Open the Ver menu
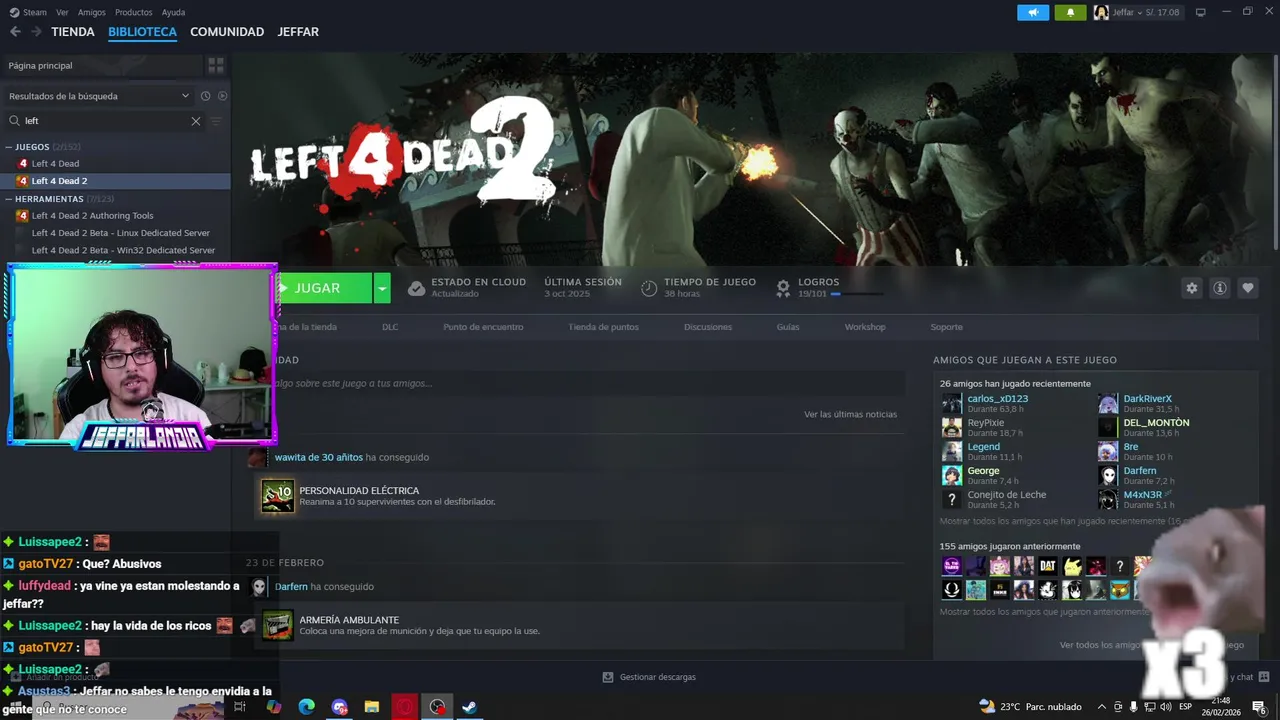 point(62,12)
